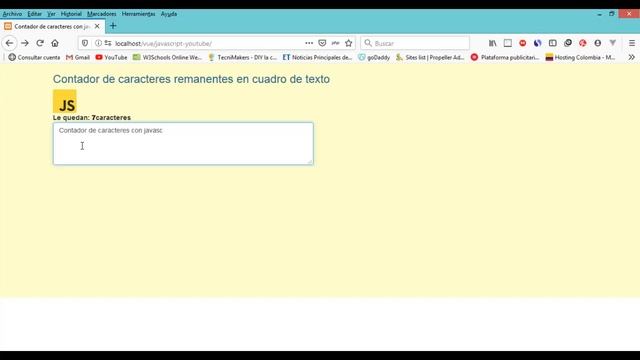Click the textarea resize handle corner
The height and width of the screenshot is (360, 640).
pyautogui.click(x=310, y=162)
